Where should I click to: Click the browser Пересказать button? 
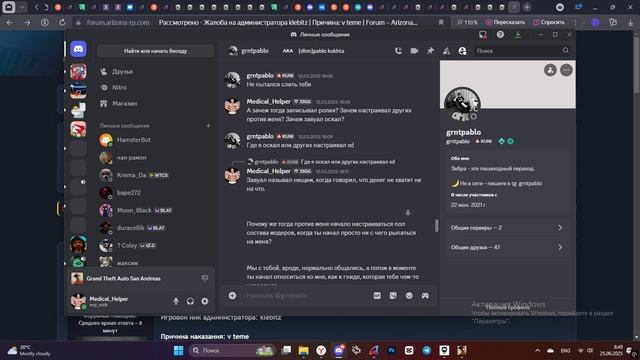pyautogui.click(x=505, y=22)
